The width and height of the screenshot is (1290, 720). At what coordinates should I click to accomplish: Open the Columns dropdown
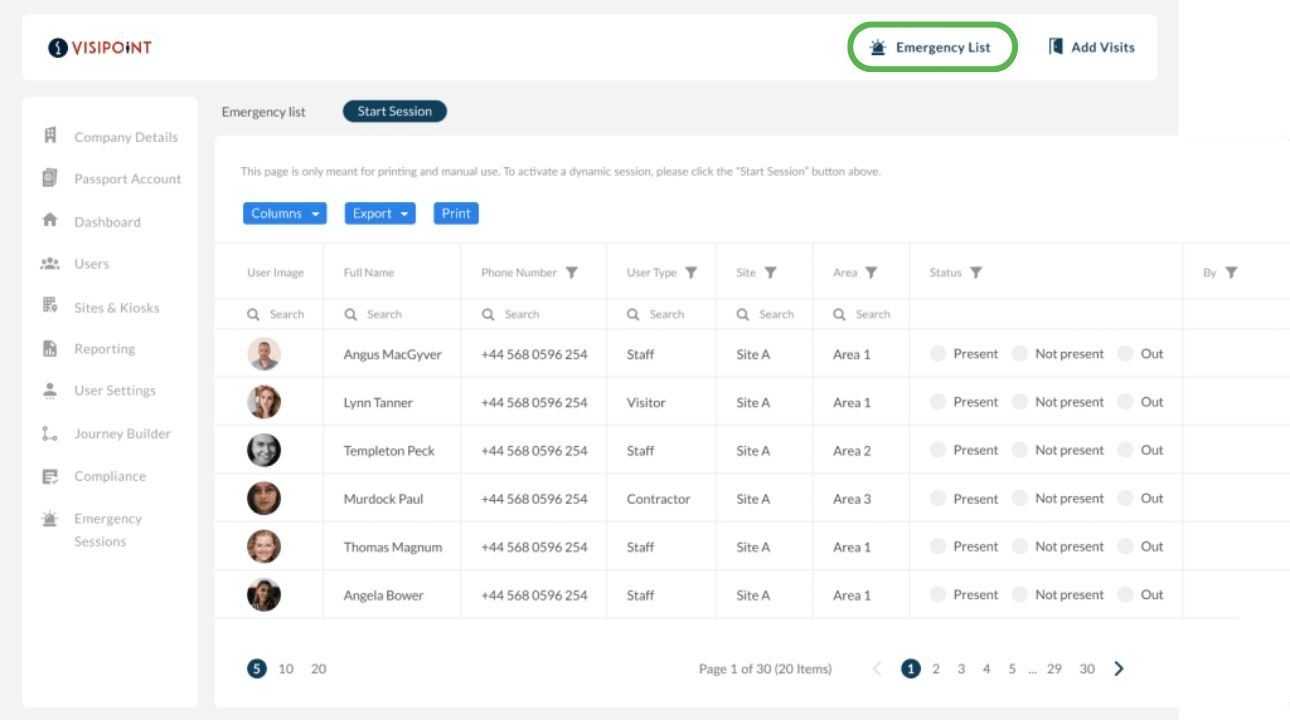point(284,213)
